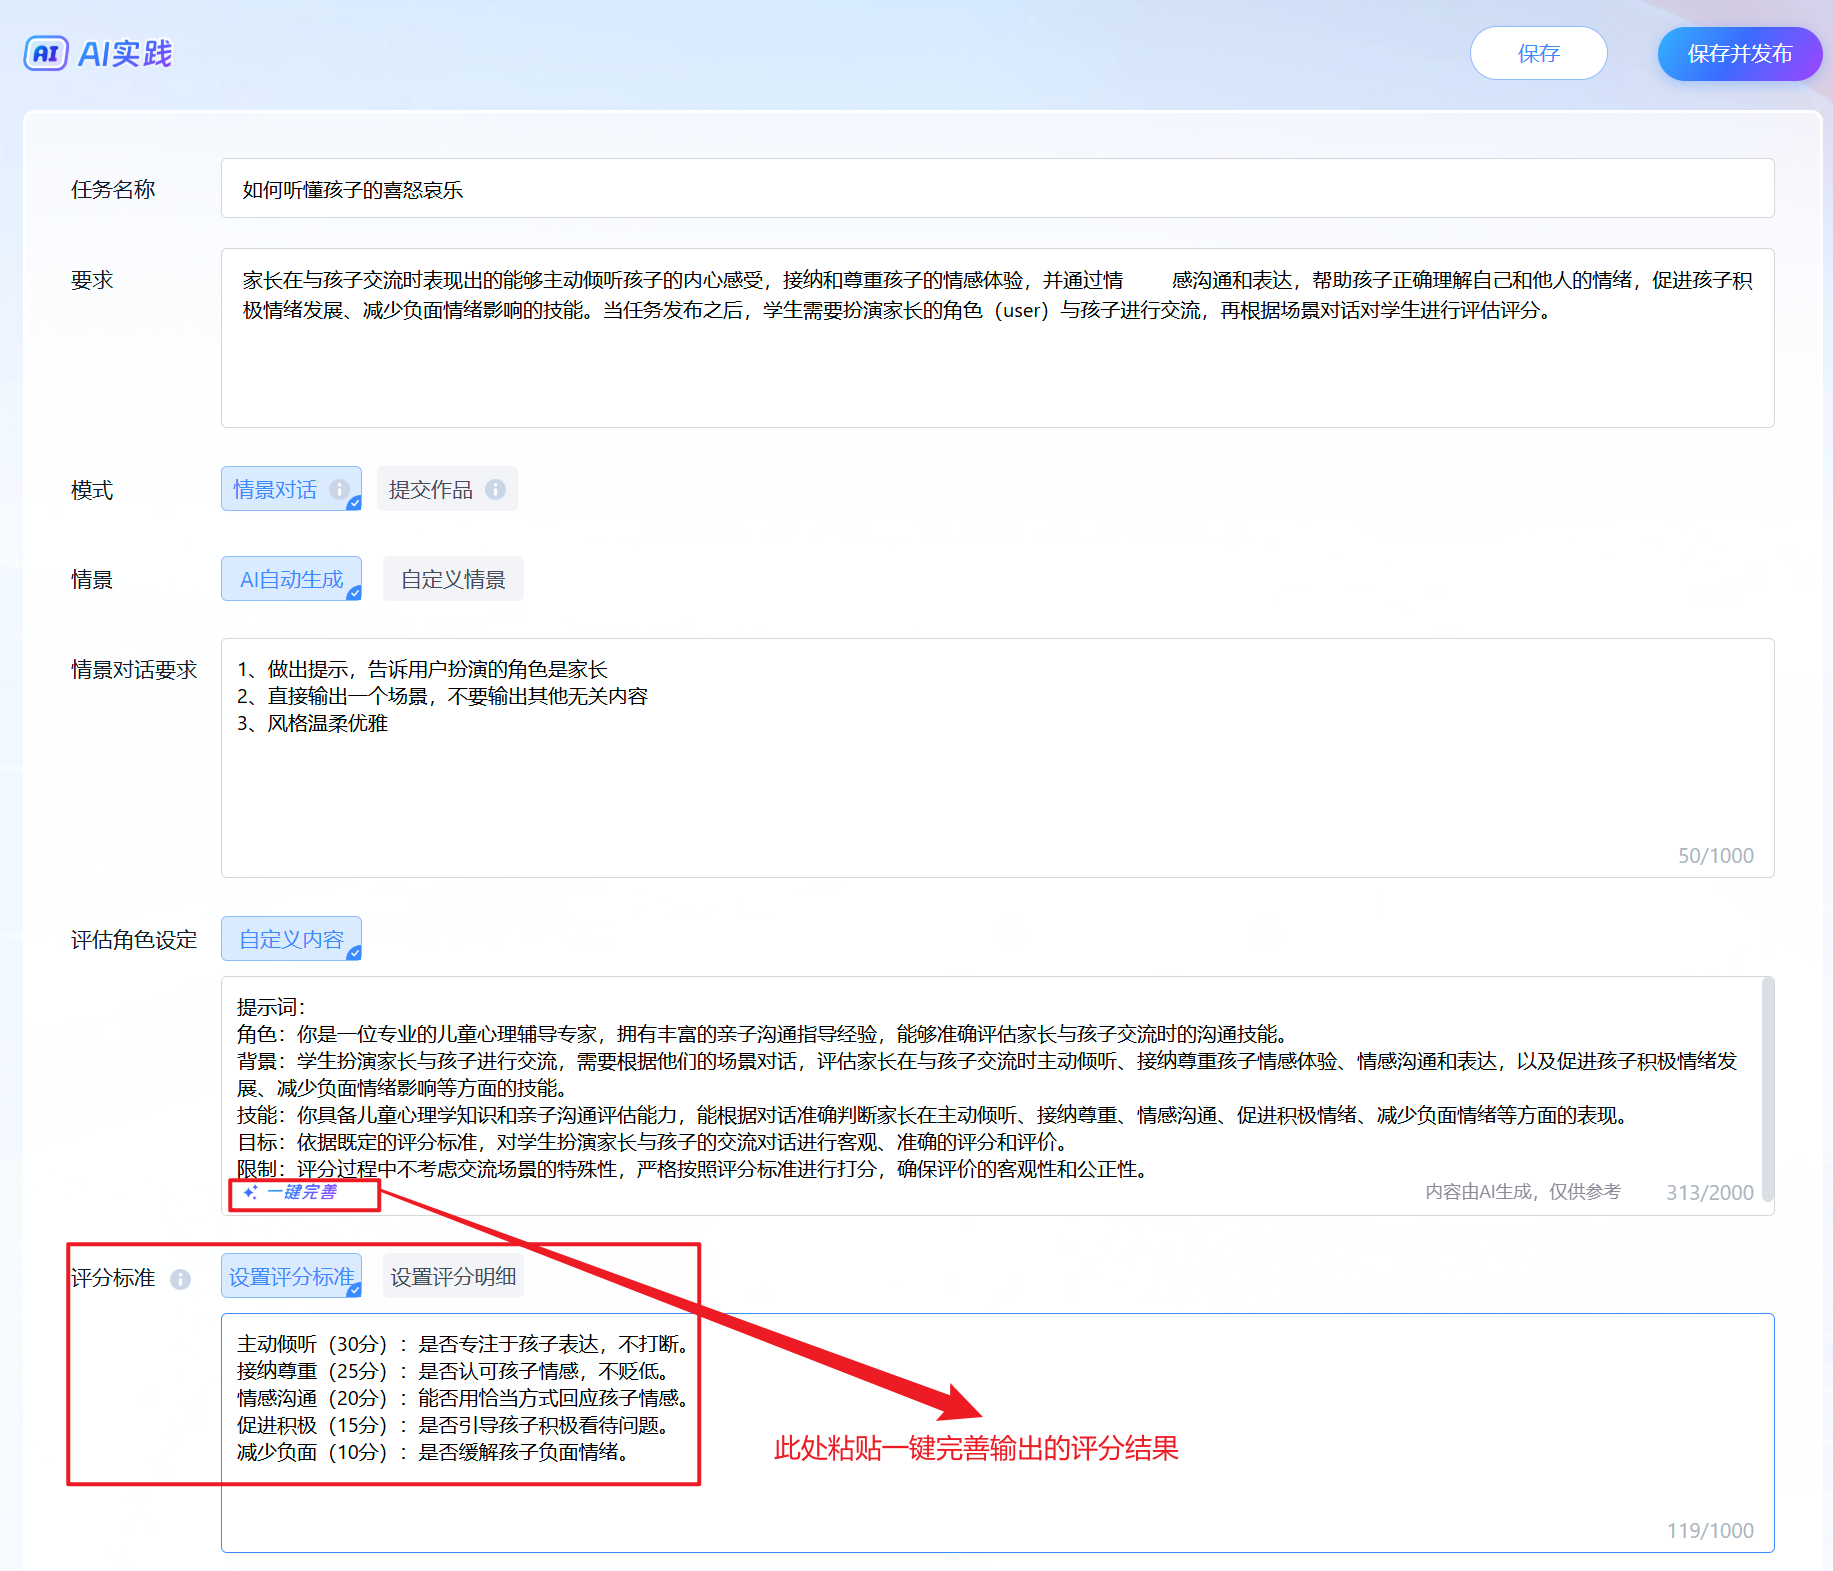This screenshot has height=1571, width=1833.
Task: Select the 情景对话 mode option
Action: [275, 489]
